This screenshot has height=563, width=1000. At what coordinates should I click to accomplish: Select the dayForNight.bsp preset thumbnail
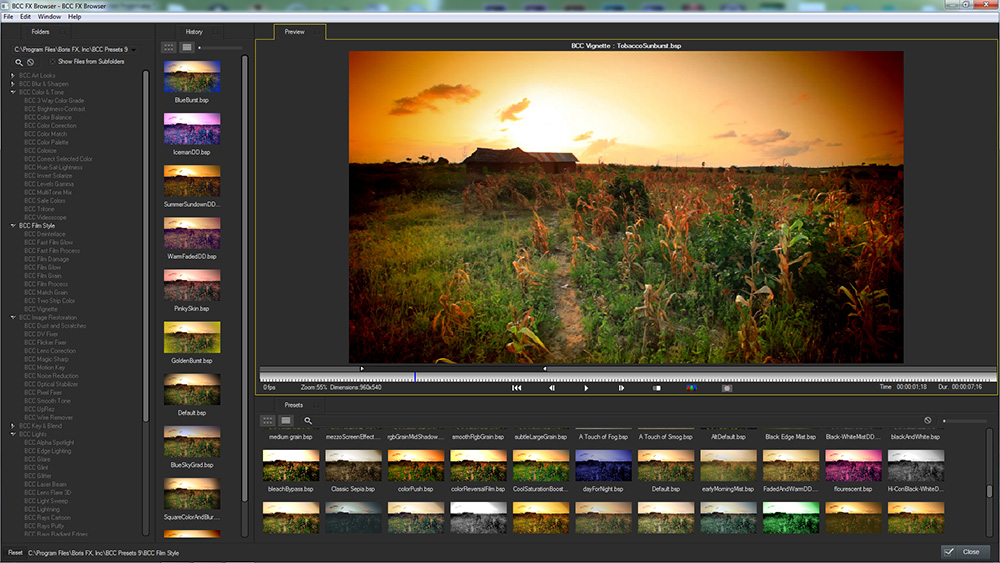603,465
